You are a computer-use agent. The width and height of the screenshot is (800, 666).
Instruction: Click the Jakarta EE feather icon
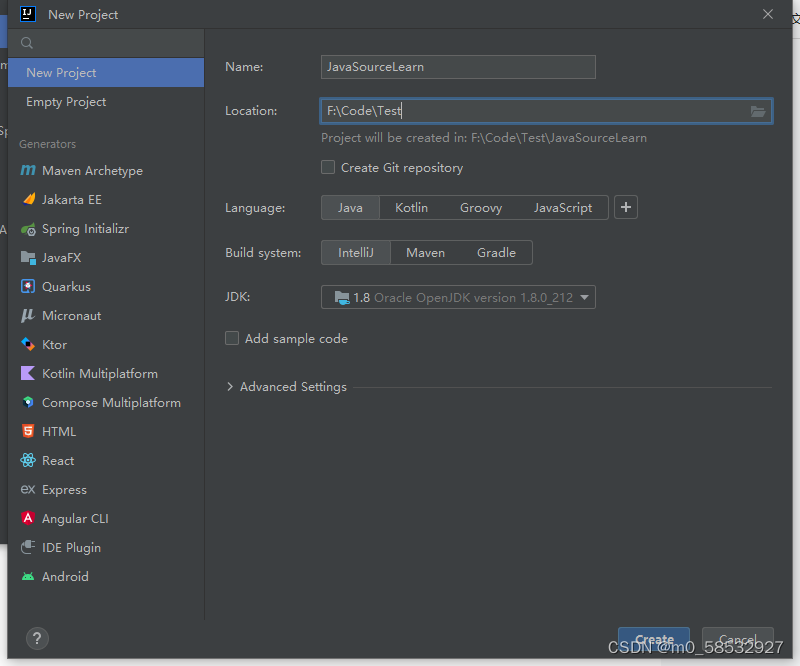pos(29,199)
